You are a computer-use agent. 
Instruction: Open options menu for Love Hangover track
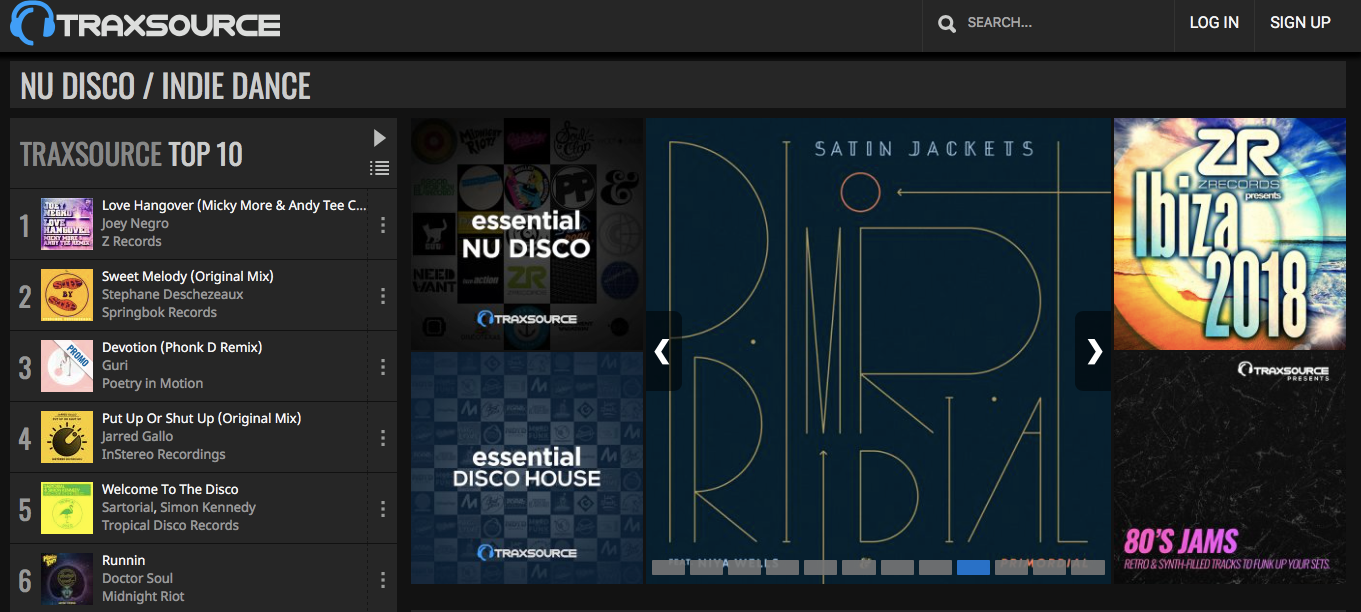(383, 224)
